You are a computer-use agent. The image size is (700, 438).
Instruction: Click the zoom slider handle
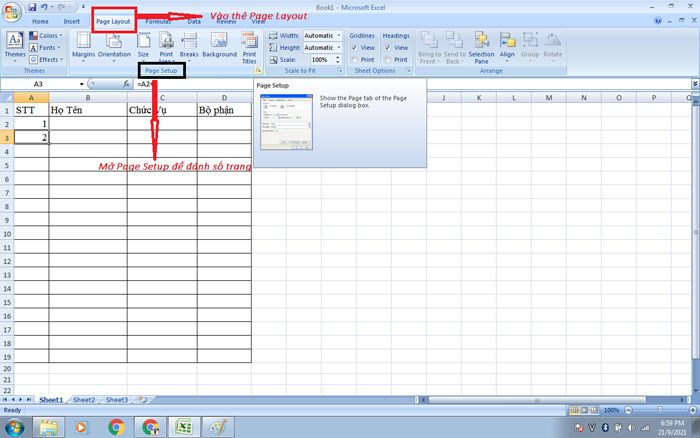(660, 410)
